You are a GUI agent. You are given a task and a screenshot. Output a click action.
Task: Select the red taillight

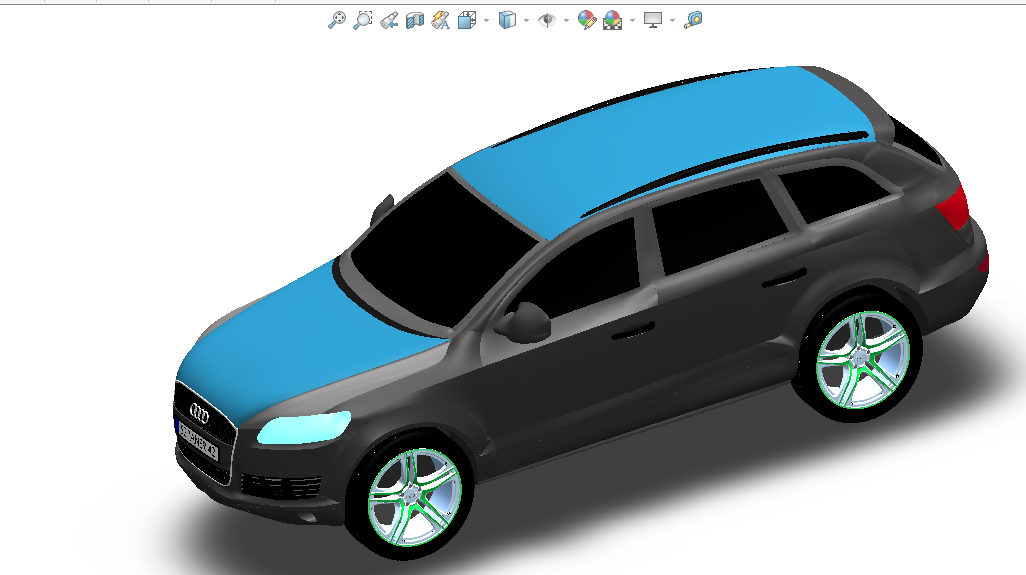point(955,206)
